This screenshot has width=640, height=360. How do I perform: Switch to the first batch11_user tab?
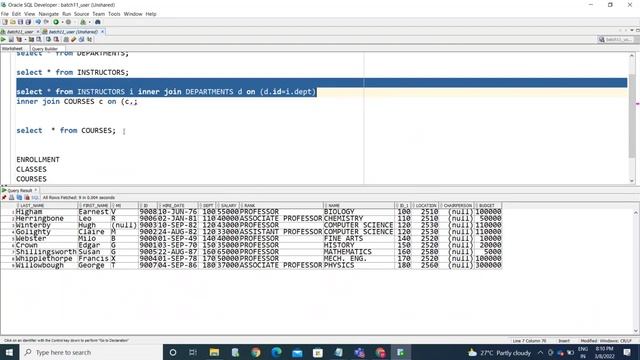tap(20, 31)
